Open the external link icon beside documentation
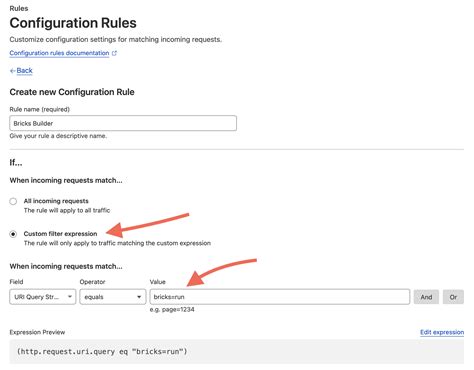This screenshot has height=370, width=474. [x=114, y=53]
